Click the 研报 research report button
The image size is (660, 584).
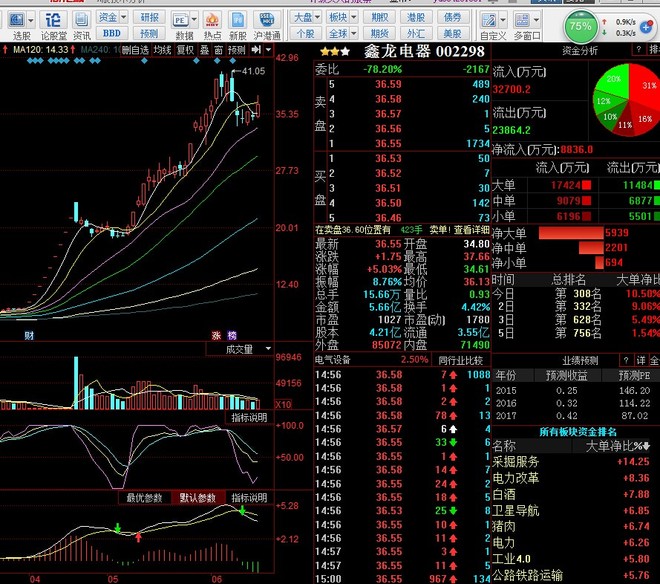click(149, 17)
